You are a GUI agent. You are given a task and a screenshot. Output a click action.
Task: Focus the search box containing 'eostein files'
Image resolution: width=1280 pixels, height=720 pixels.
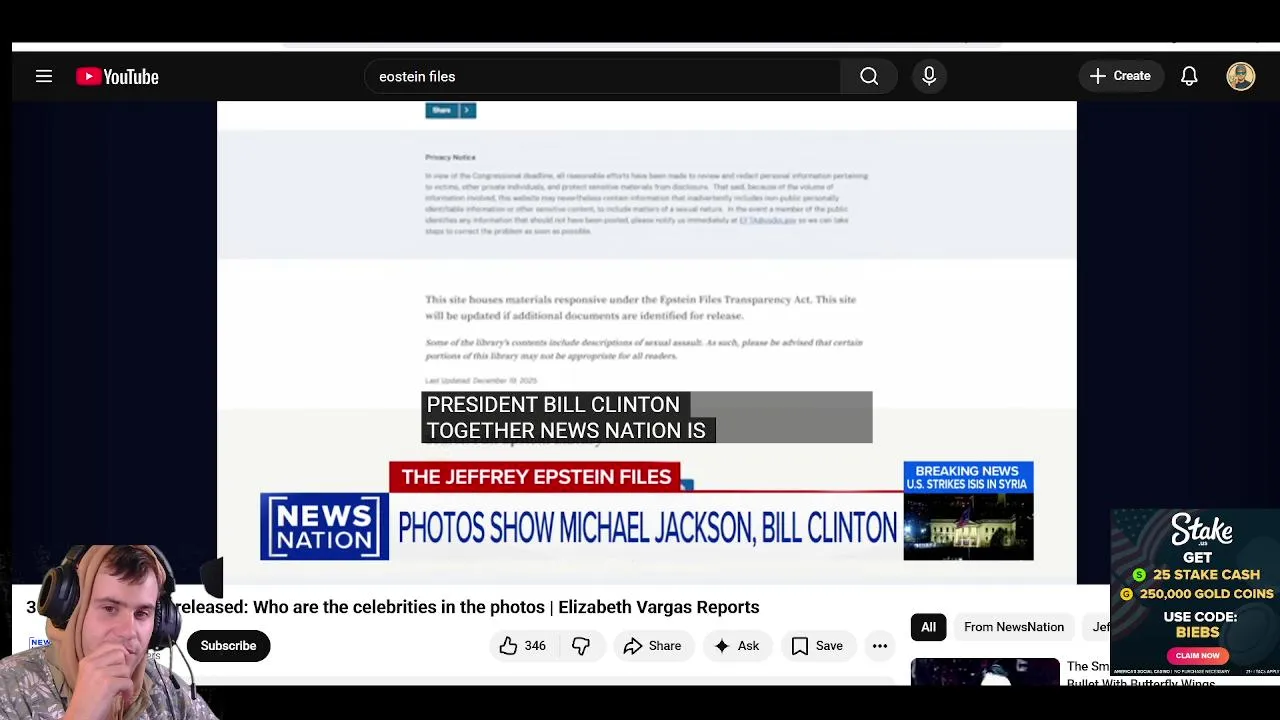point(603,76)
